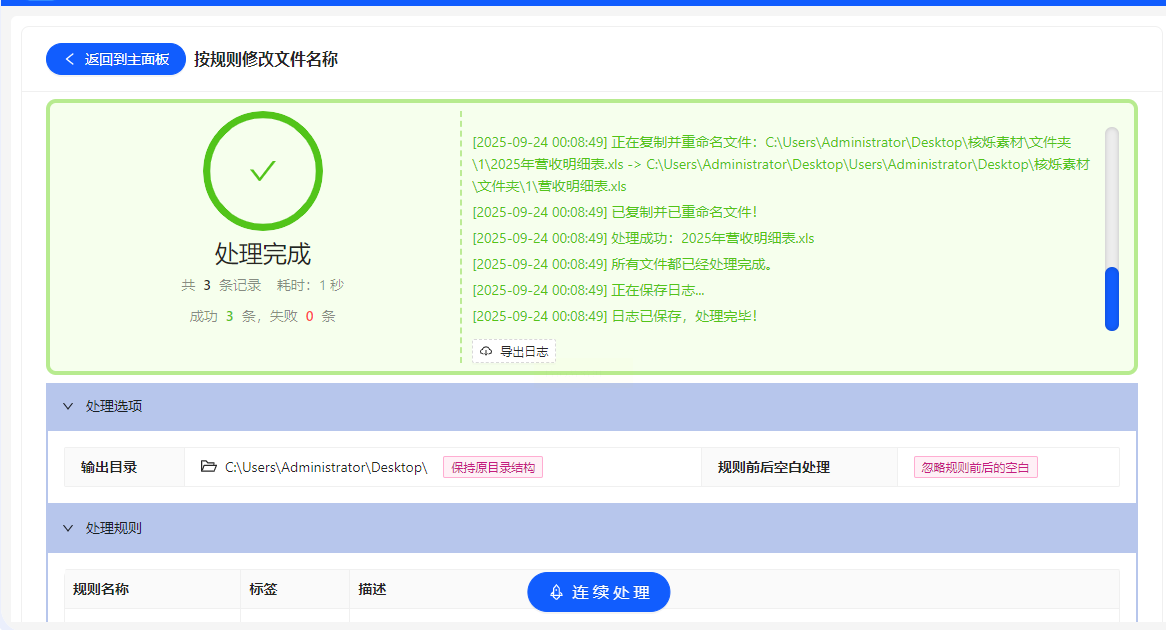Screen dimensions: 1166x630
Task: Click the 规则前后空白处理 label
Action: [x=774, y=467]
